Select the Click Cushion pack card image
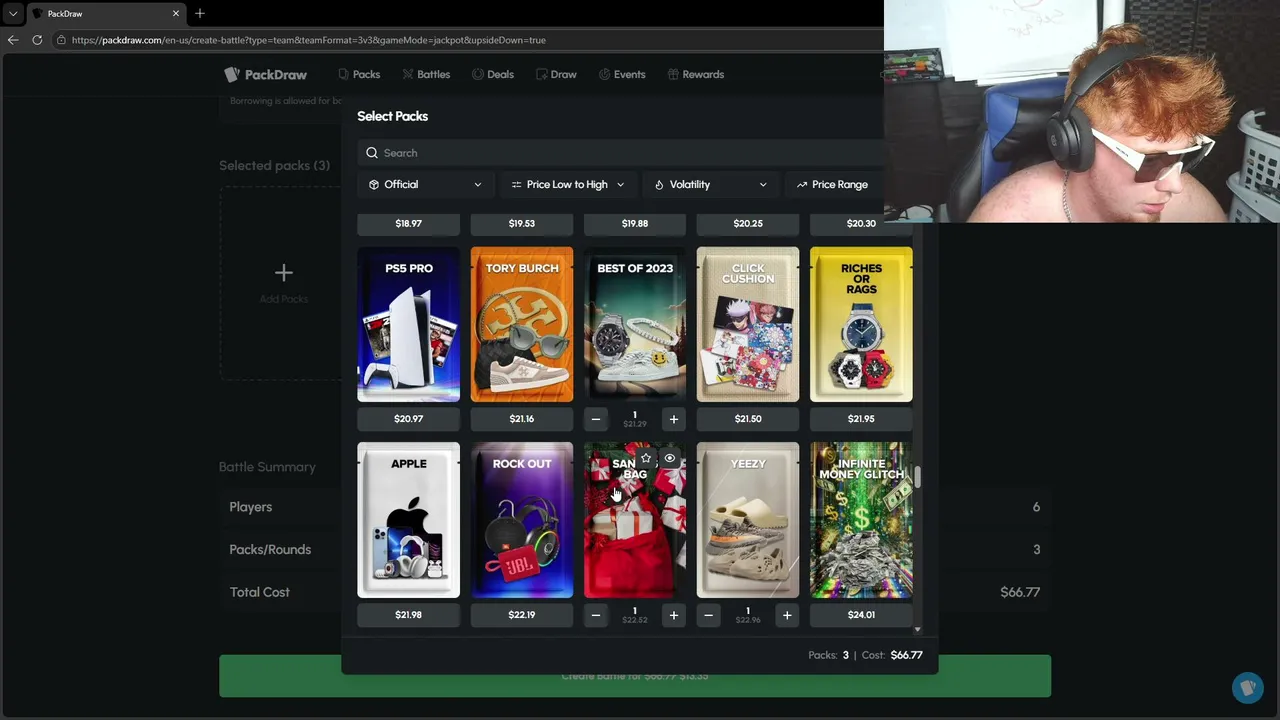This screenshot has height=720, width=1280. coord(748,324)
